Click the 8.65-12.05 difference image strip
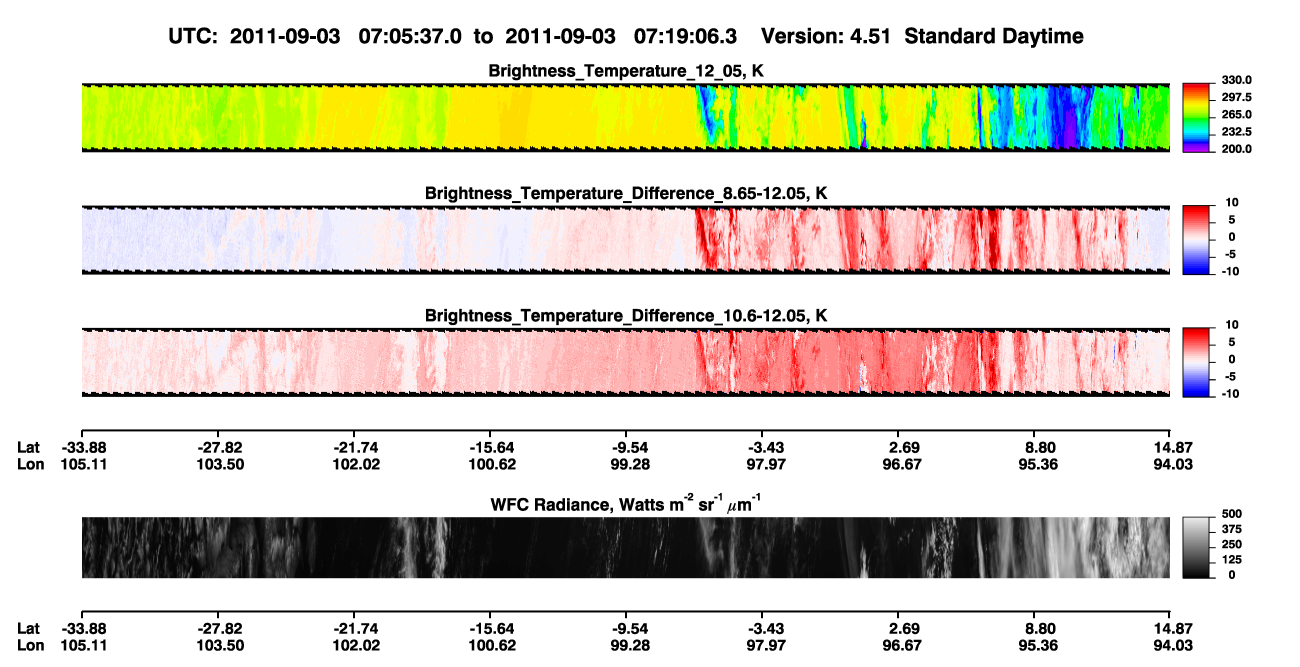The height and width of the screenshot is (667, 1300). pyautogui.click(x=626, y=240)
